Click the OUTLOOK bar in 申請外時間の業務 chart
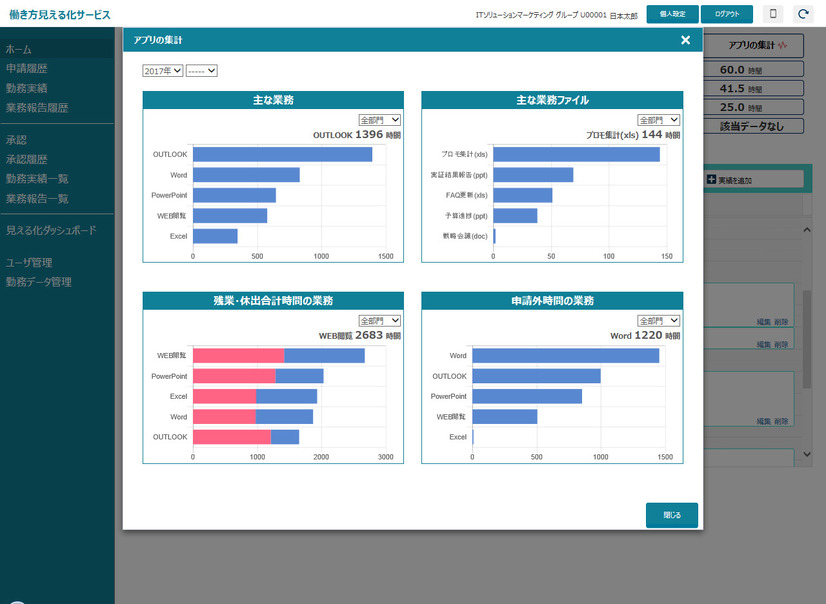826x604 pixels. (x=536, y=376)
